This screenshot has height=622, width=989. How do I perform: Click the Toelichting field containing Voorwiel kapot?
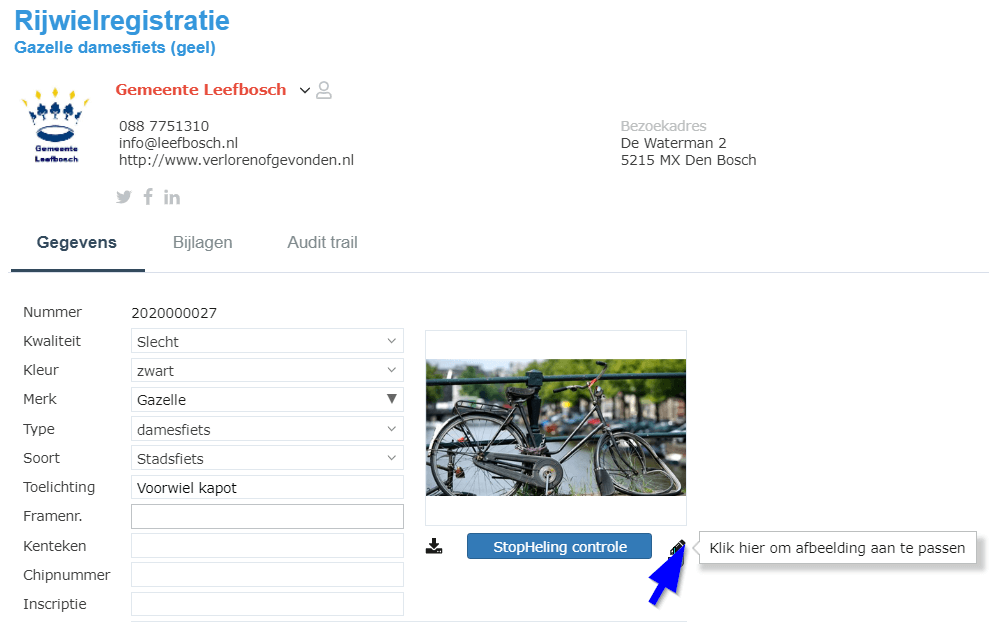point(267,488)
